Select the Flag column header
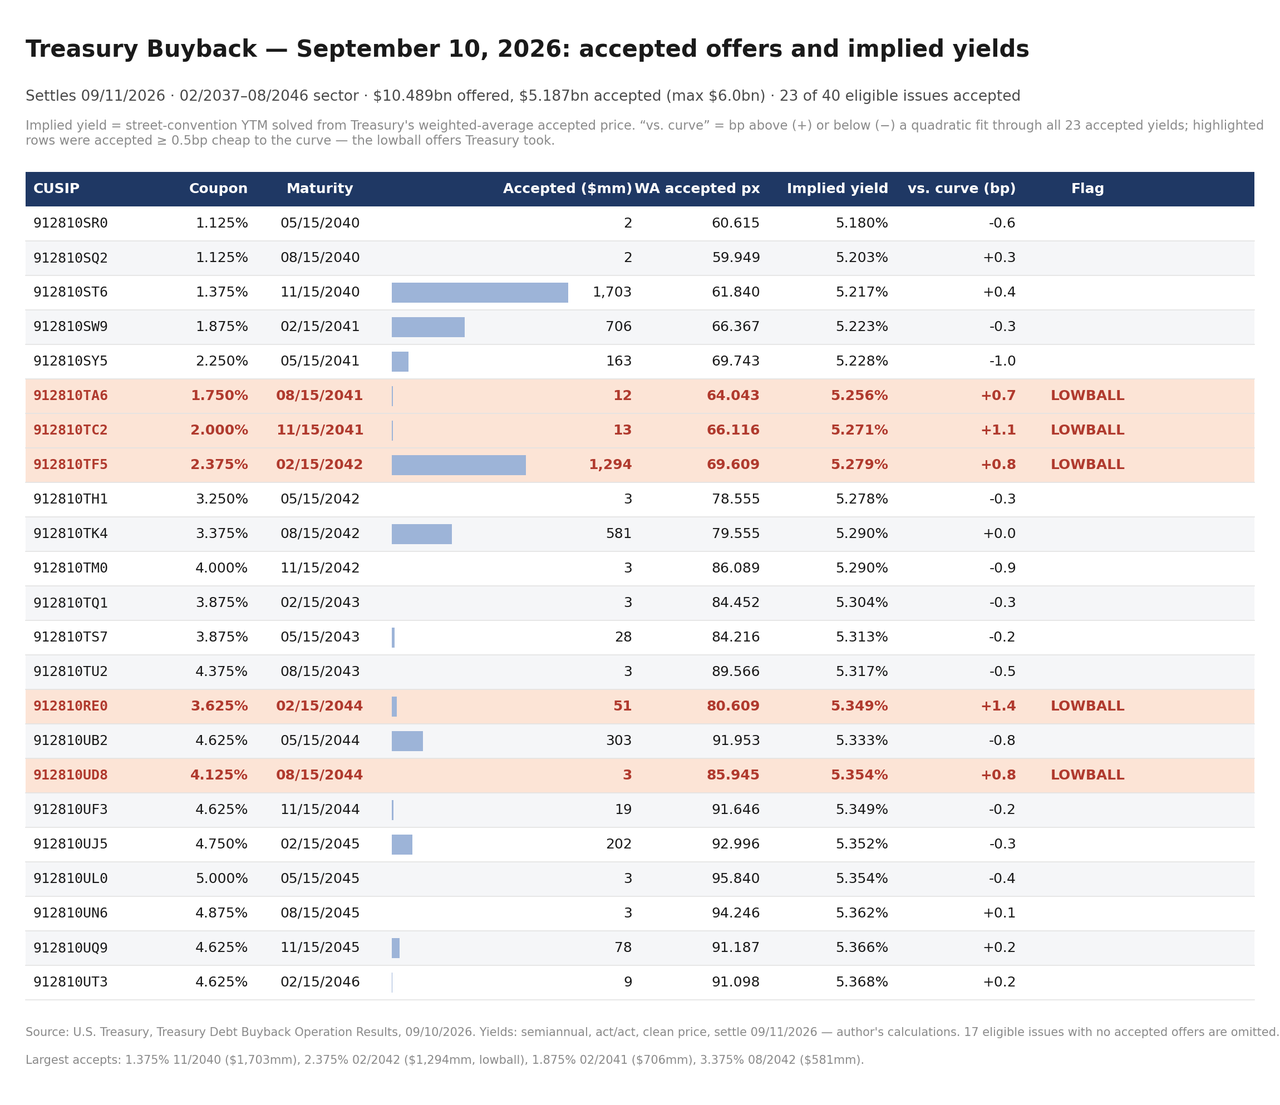 pos(1088,189)
